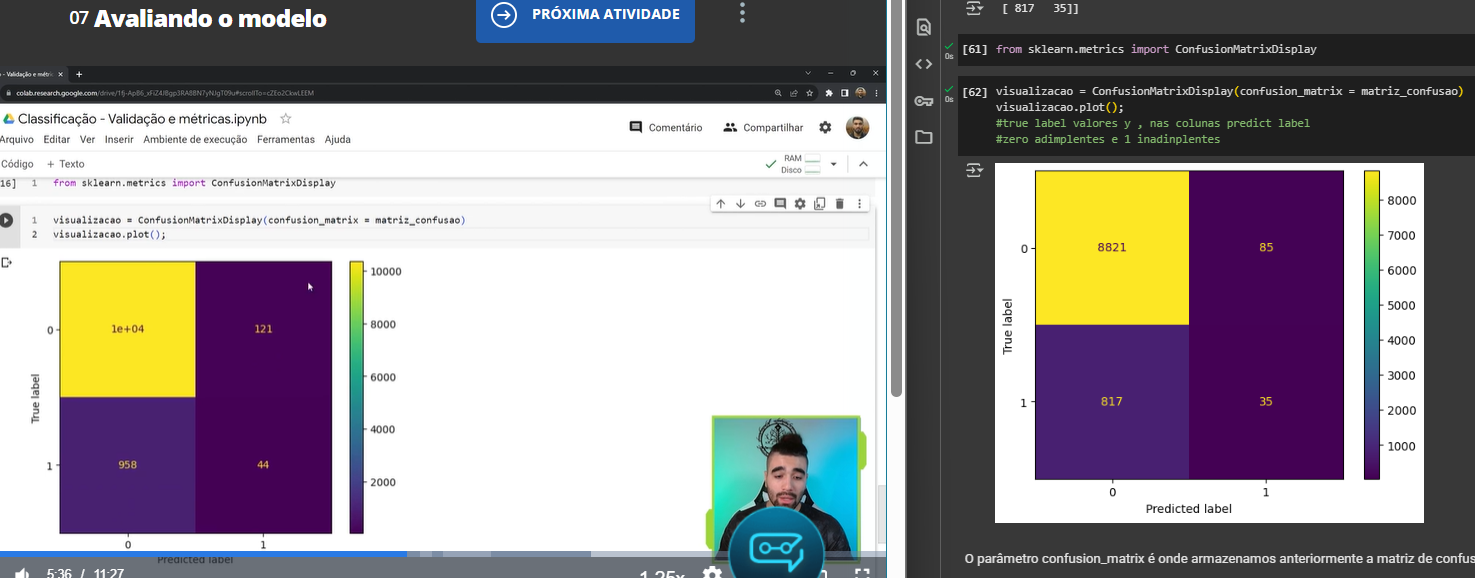Click the browser URL address bar in the video
The image size is (1475, 578).
(390, 93)
